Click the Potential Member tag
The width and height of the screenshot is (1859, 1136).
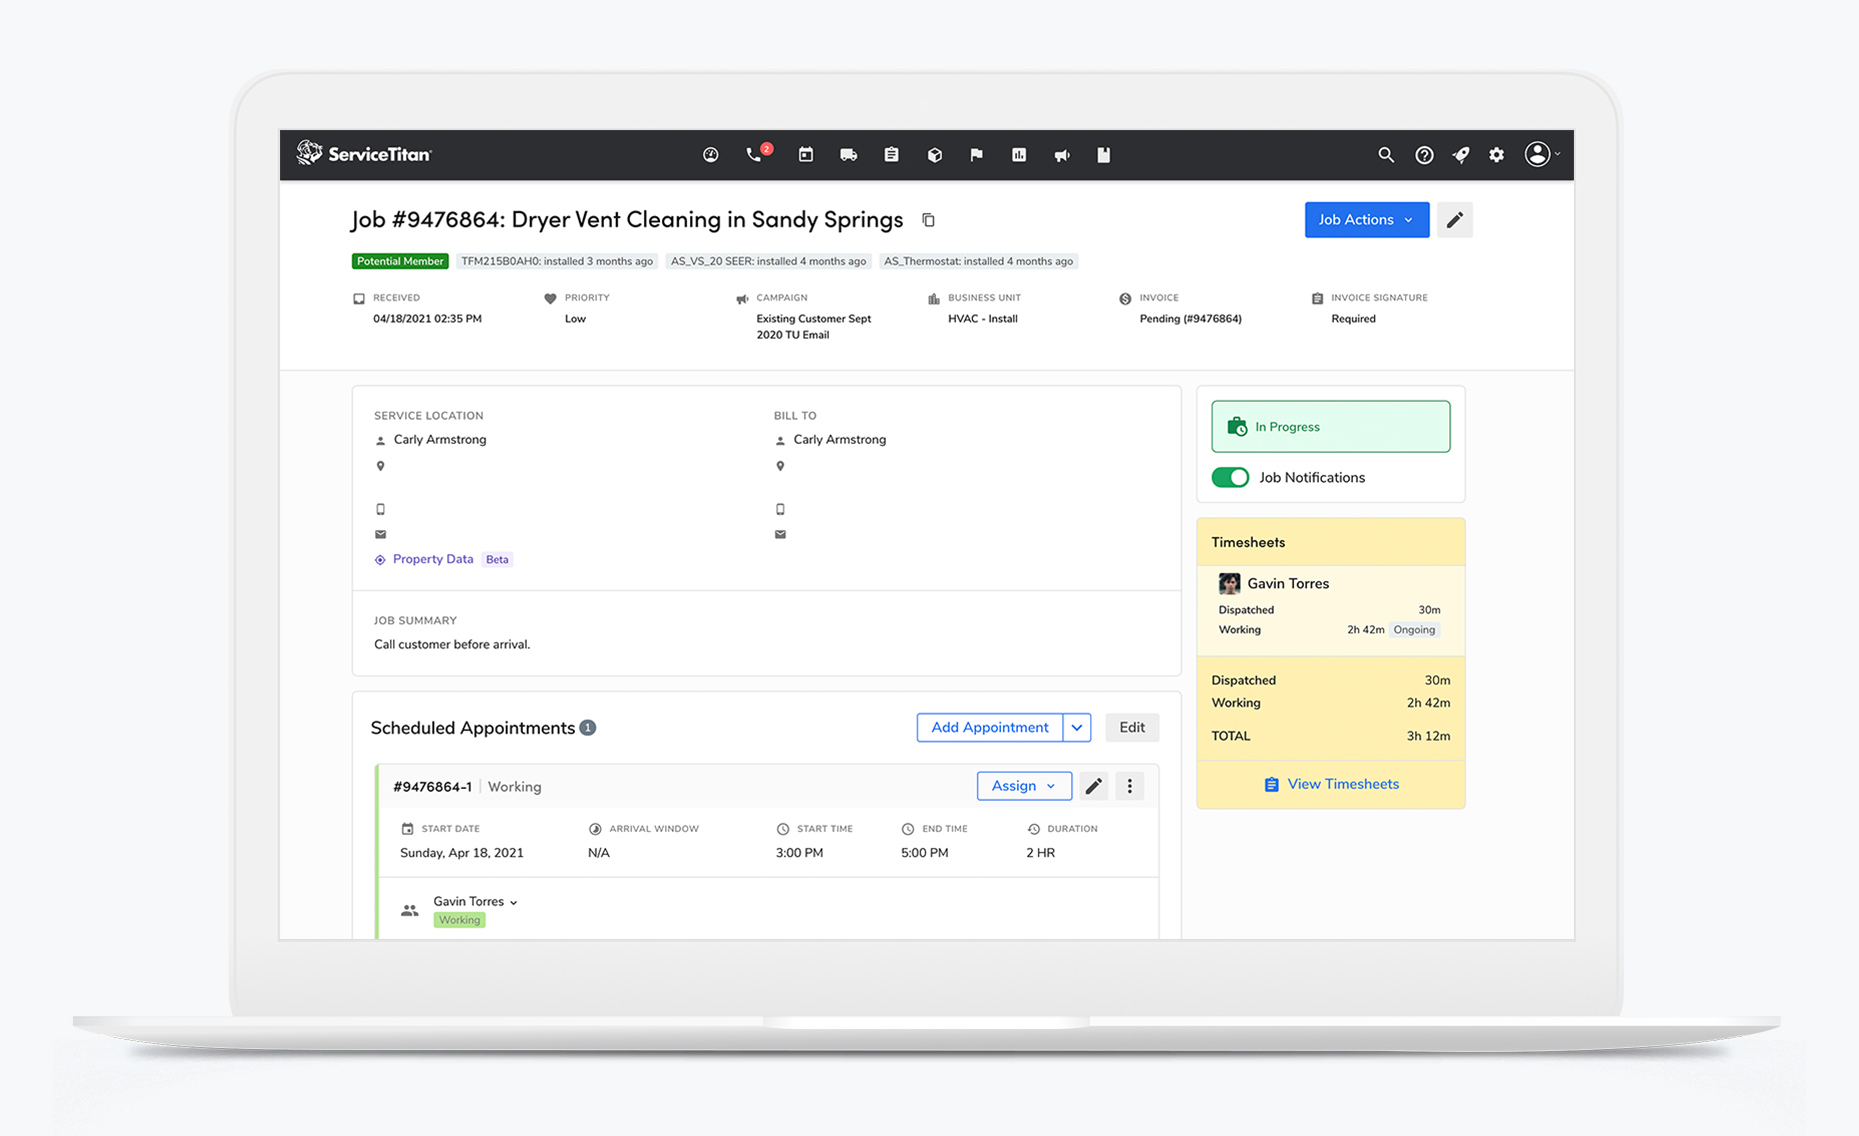[x=400, y=261]
